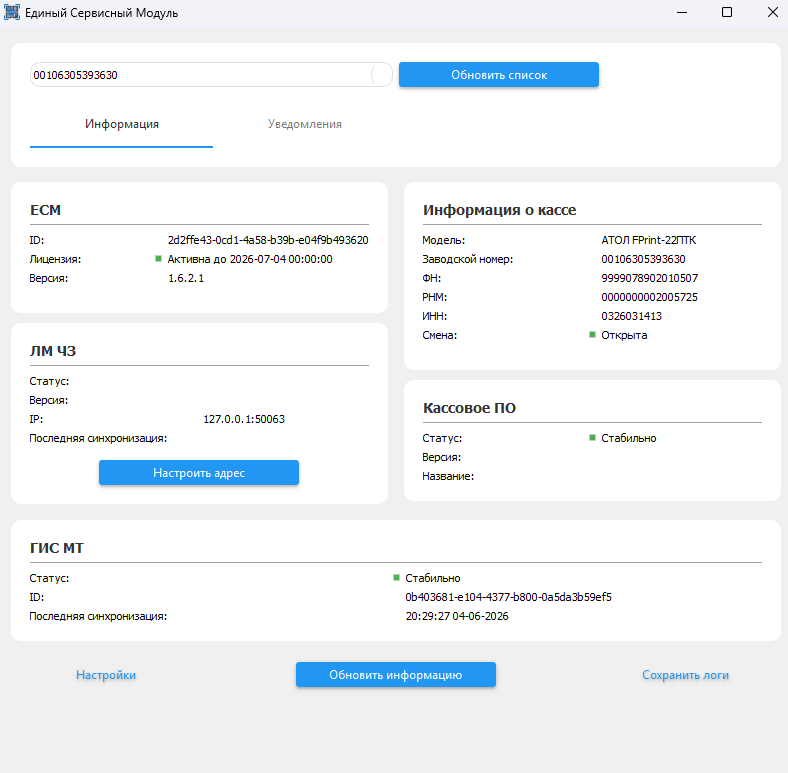The height and width of the screenshot is (773, 788).
Task: Click ГИС МТ green status indicator
Action: coord(397,578)
